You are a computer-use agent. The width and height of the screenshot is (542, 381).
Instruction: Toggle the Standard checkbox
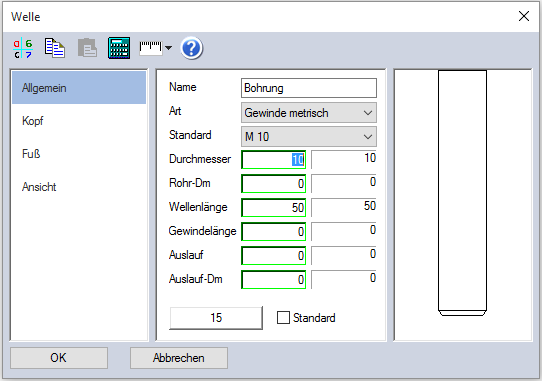(x=283, y=317)
